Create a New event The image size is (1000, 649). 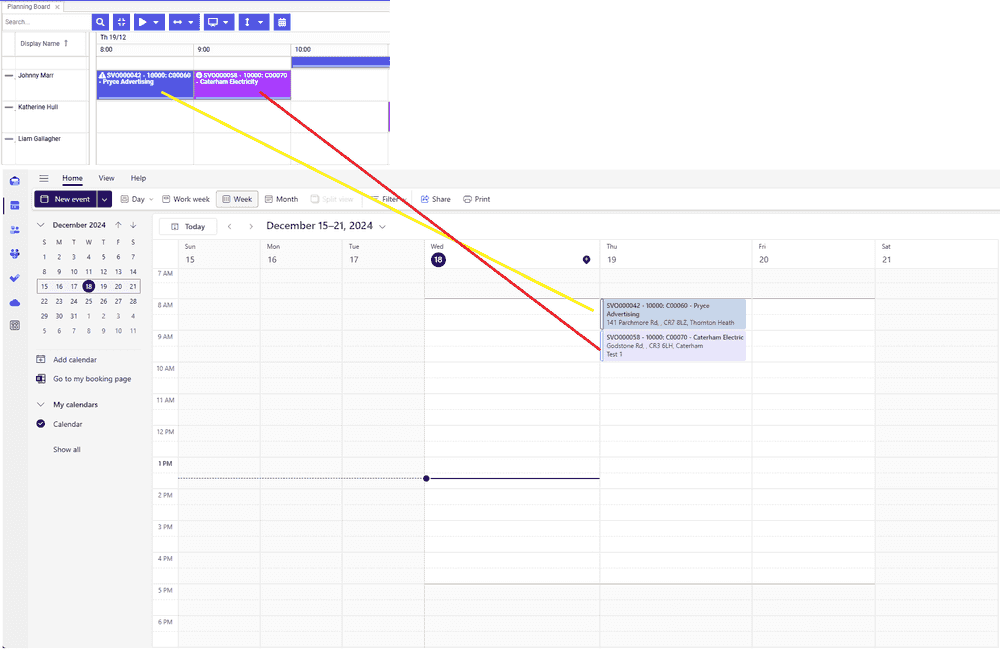tap(66, 200)
